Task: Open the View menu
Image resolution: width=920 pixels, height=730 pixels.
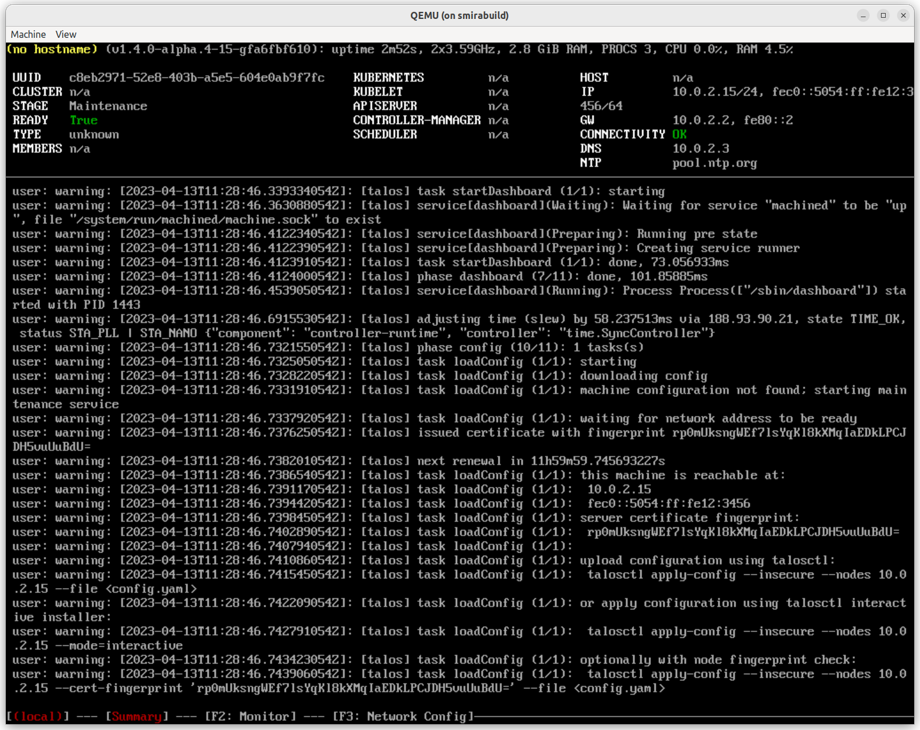Action: (66, 35)
